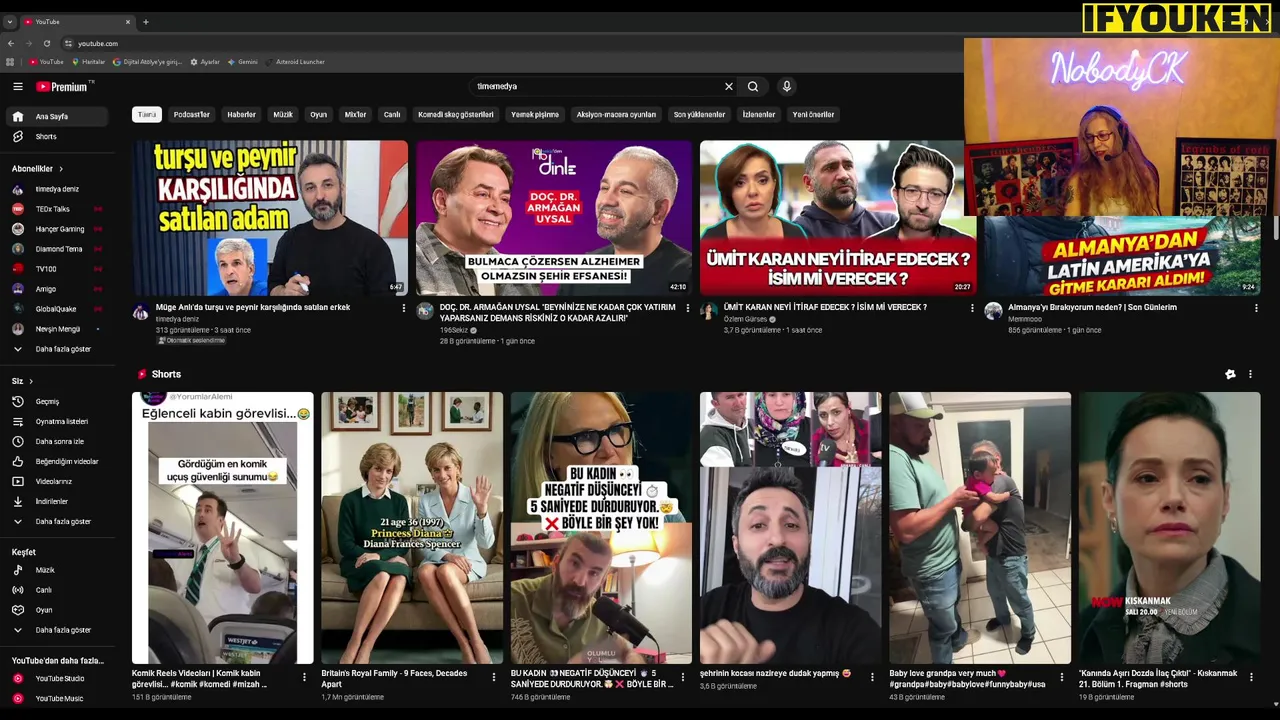Click the address bar URL

(98, 44)
